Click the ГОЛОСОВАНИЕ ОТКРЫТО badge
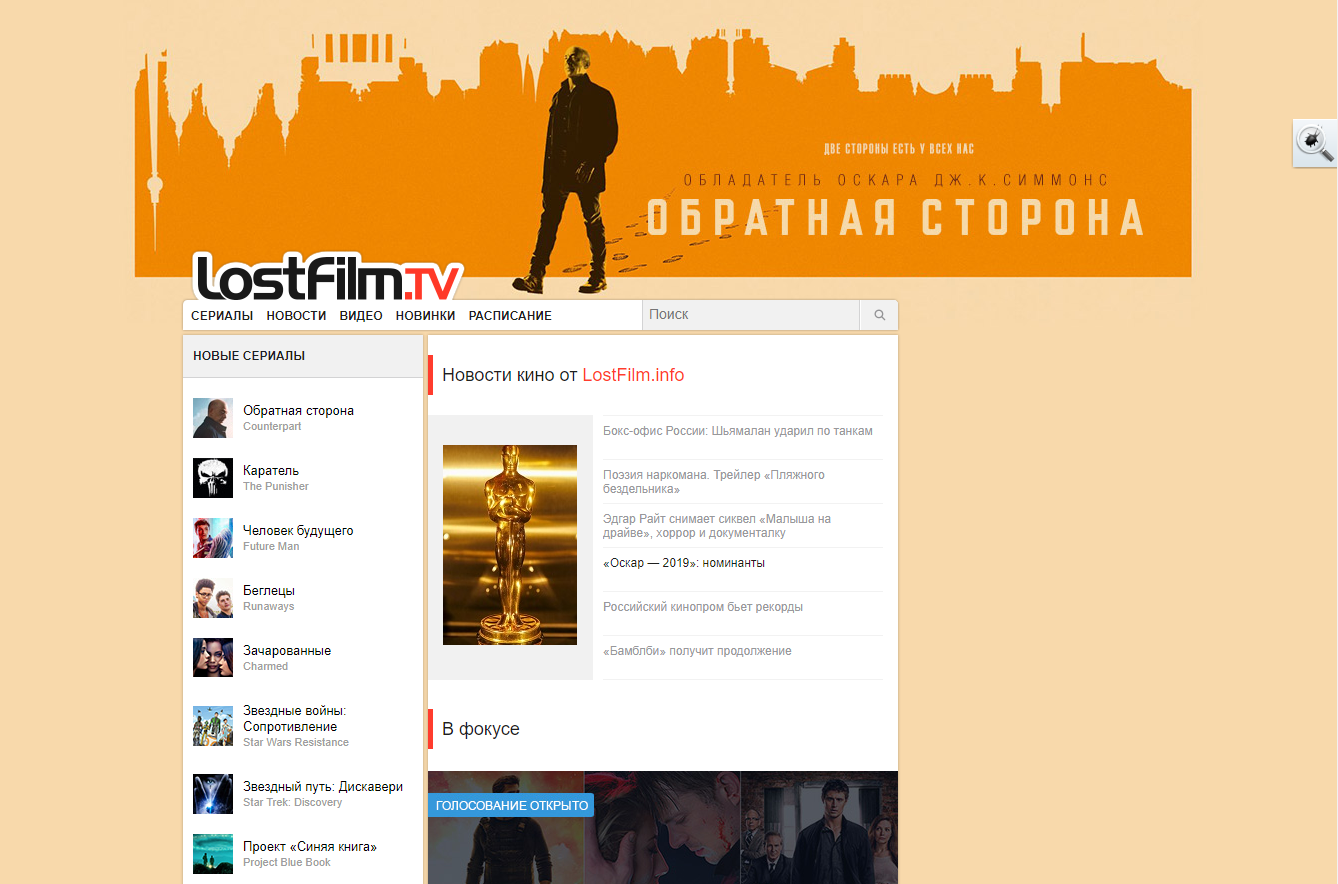1338x884 pixels. 511,805
